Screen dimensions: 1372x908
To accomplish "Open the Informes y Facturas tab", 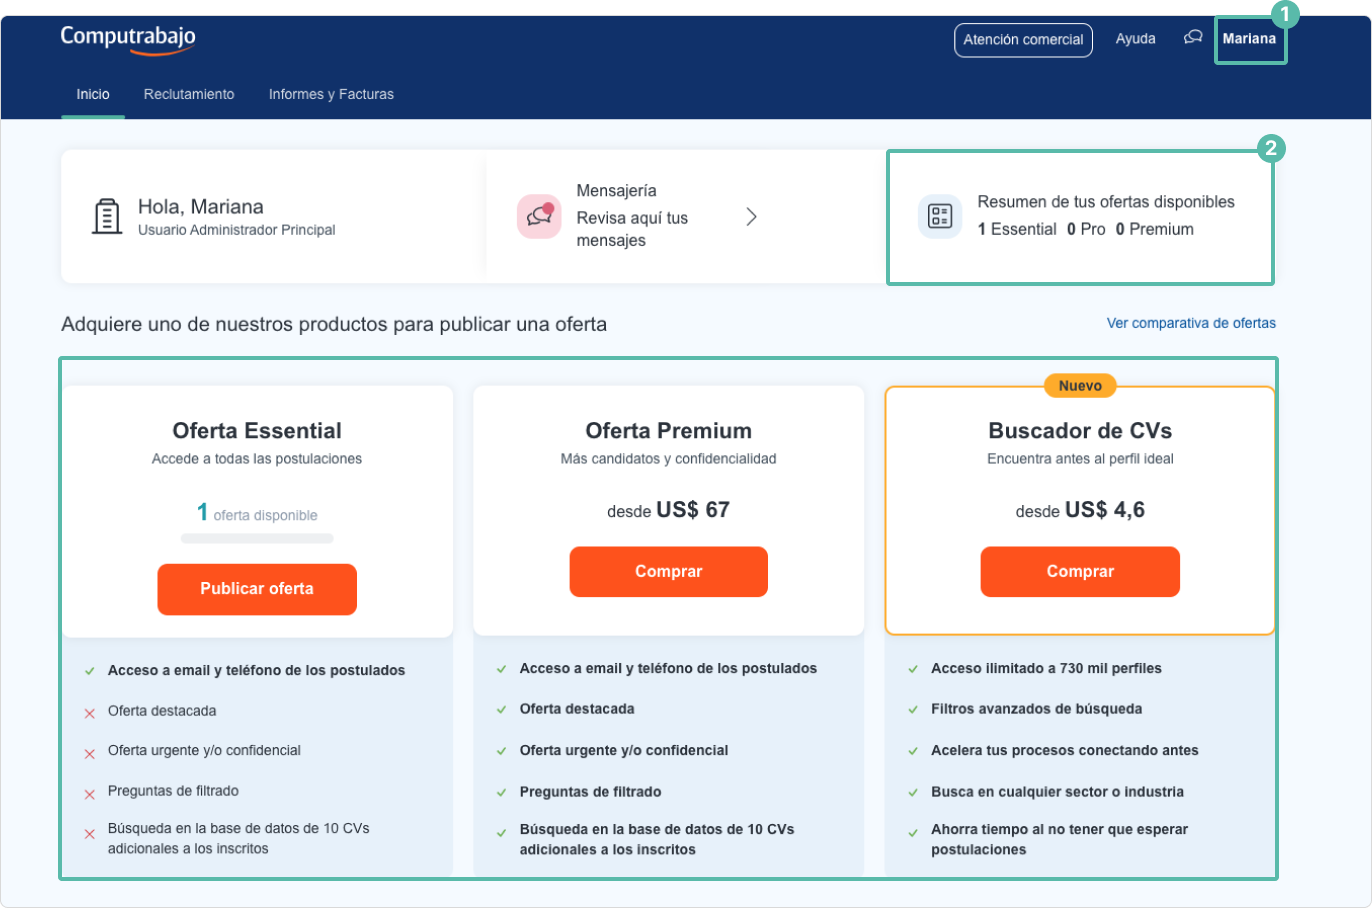I will (331, 94).
